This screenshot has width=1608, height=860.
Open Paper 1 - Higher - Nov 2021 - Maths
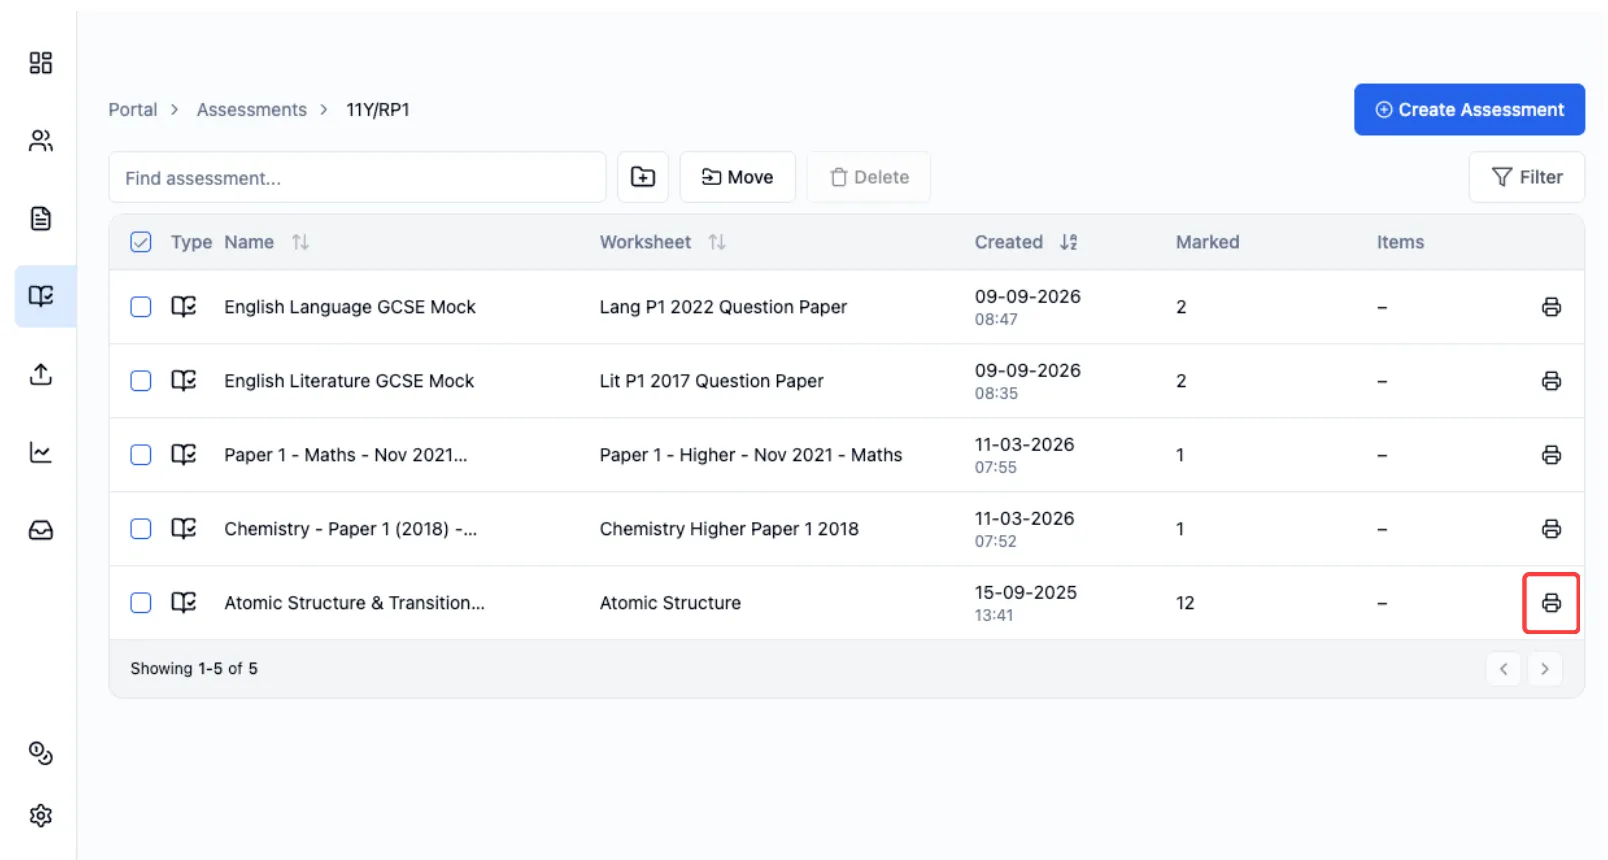(x=751, y=455)
